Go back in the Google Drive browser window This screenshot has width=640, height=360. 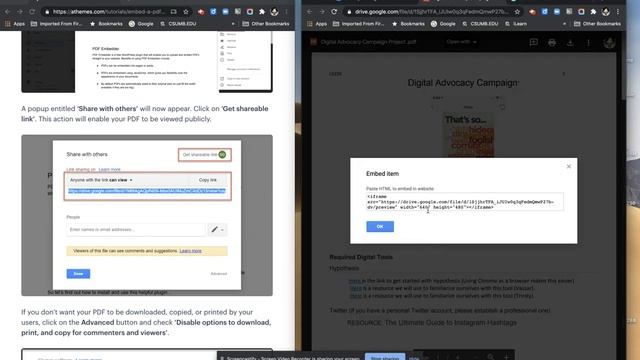(309, 12)
